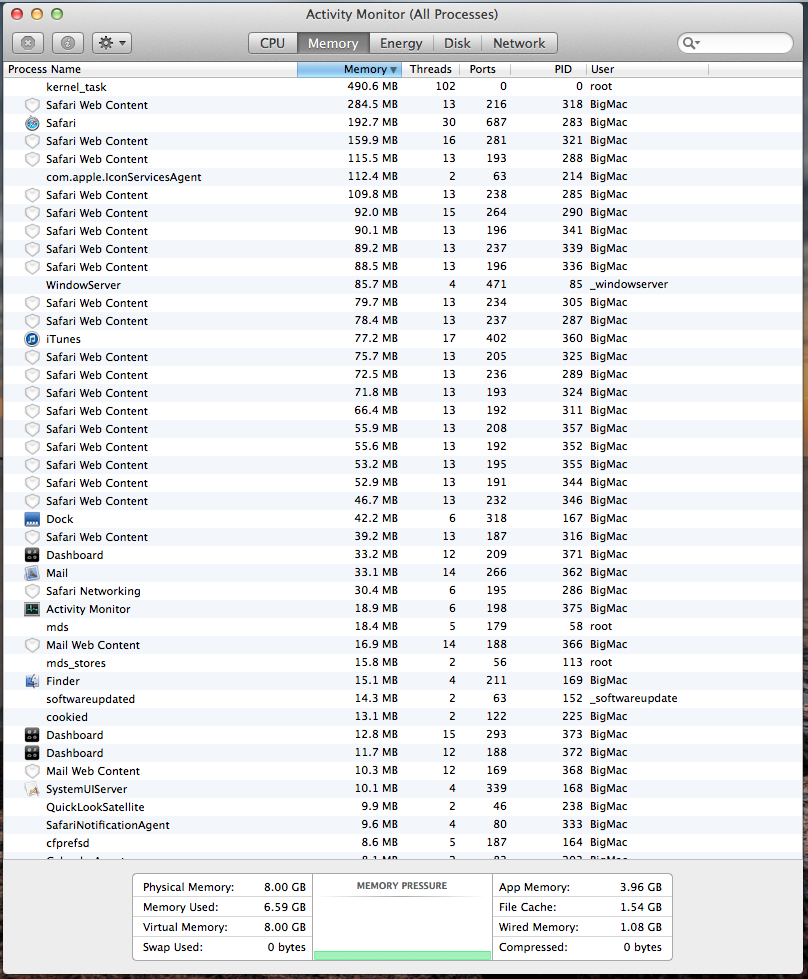The image size is (808, 979).
Task: Select the cookied process row
Action: point(403,717)
